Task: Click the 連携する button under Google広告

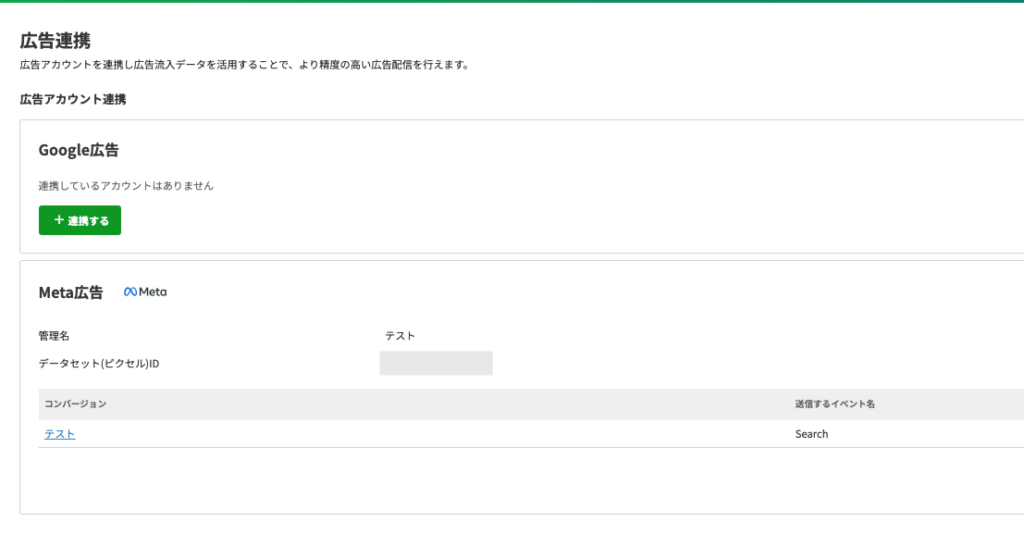Action: pyautogui.click(x=80, y=220)
